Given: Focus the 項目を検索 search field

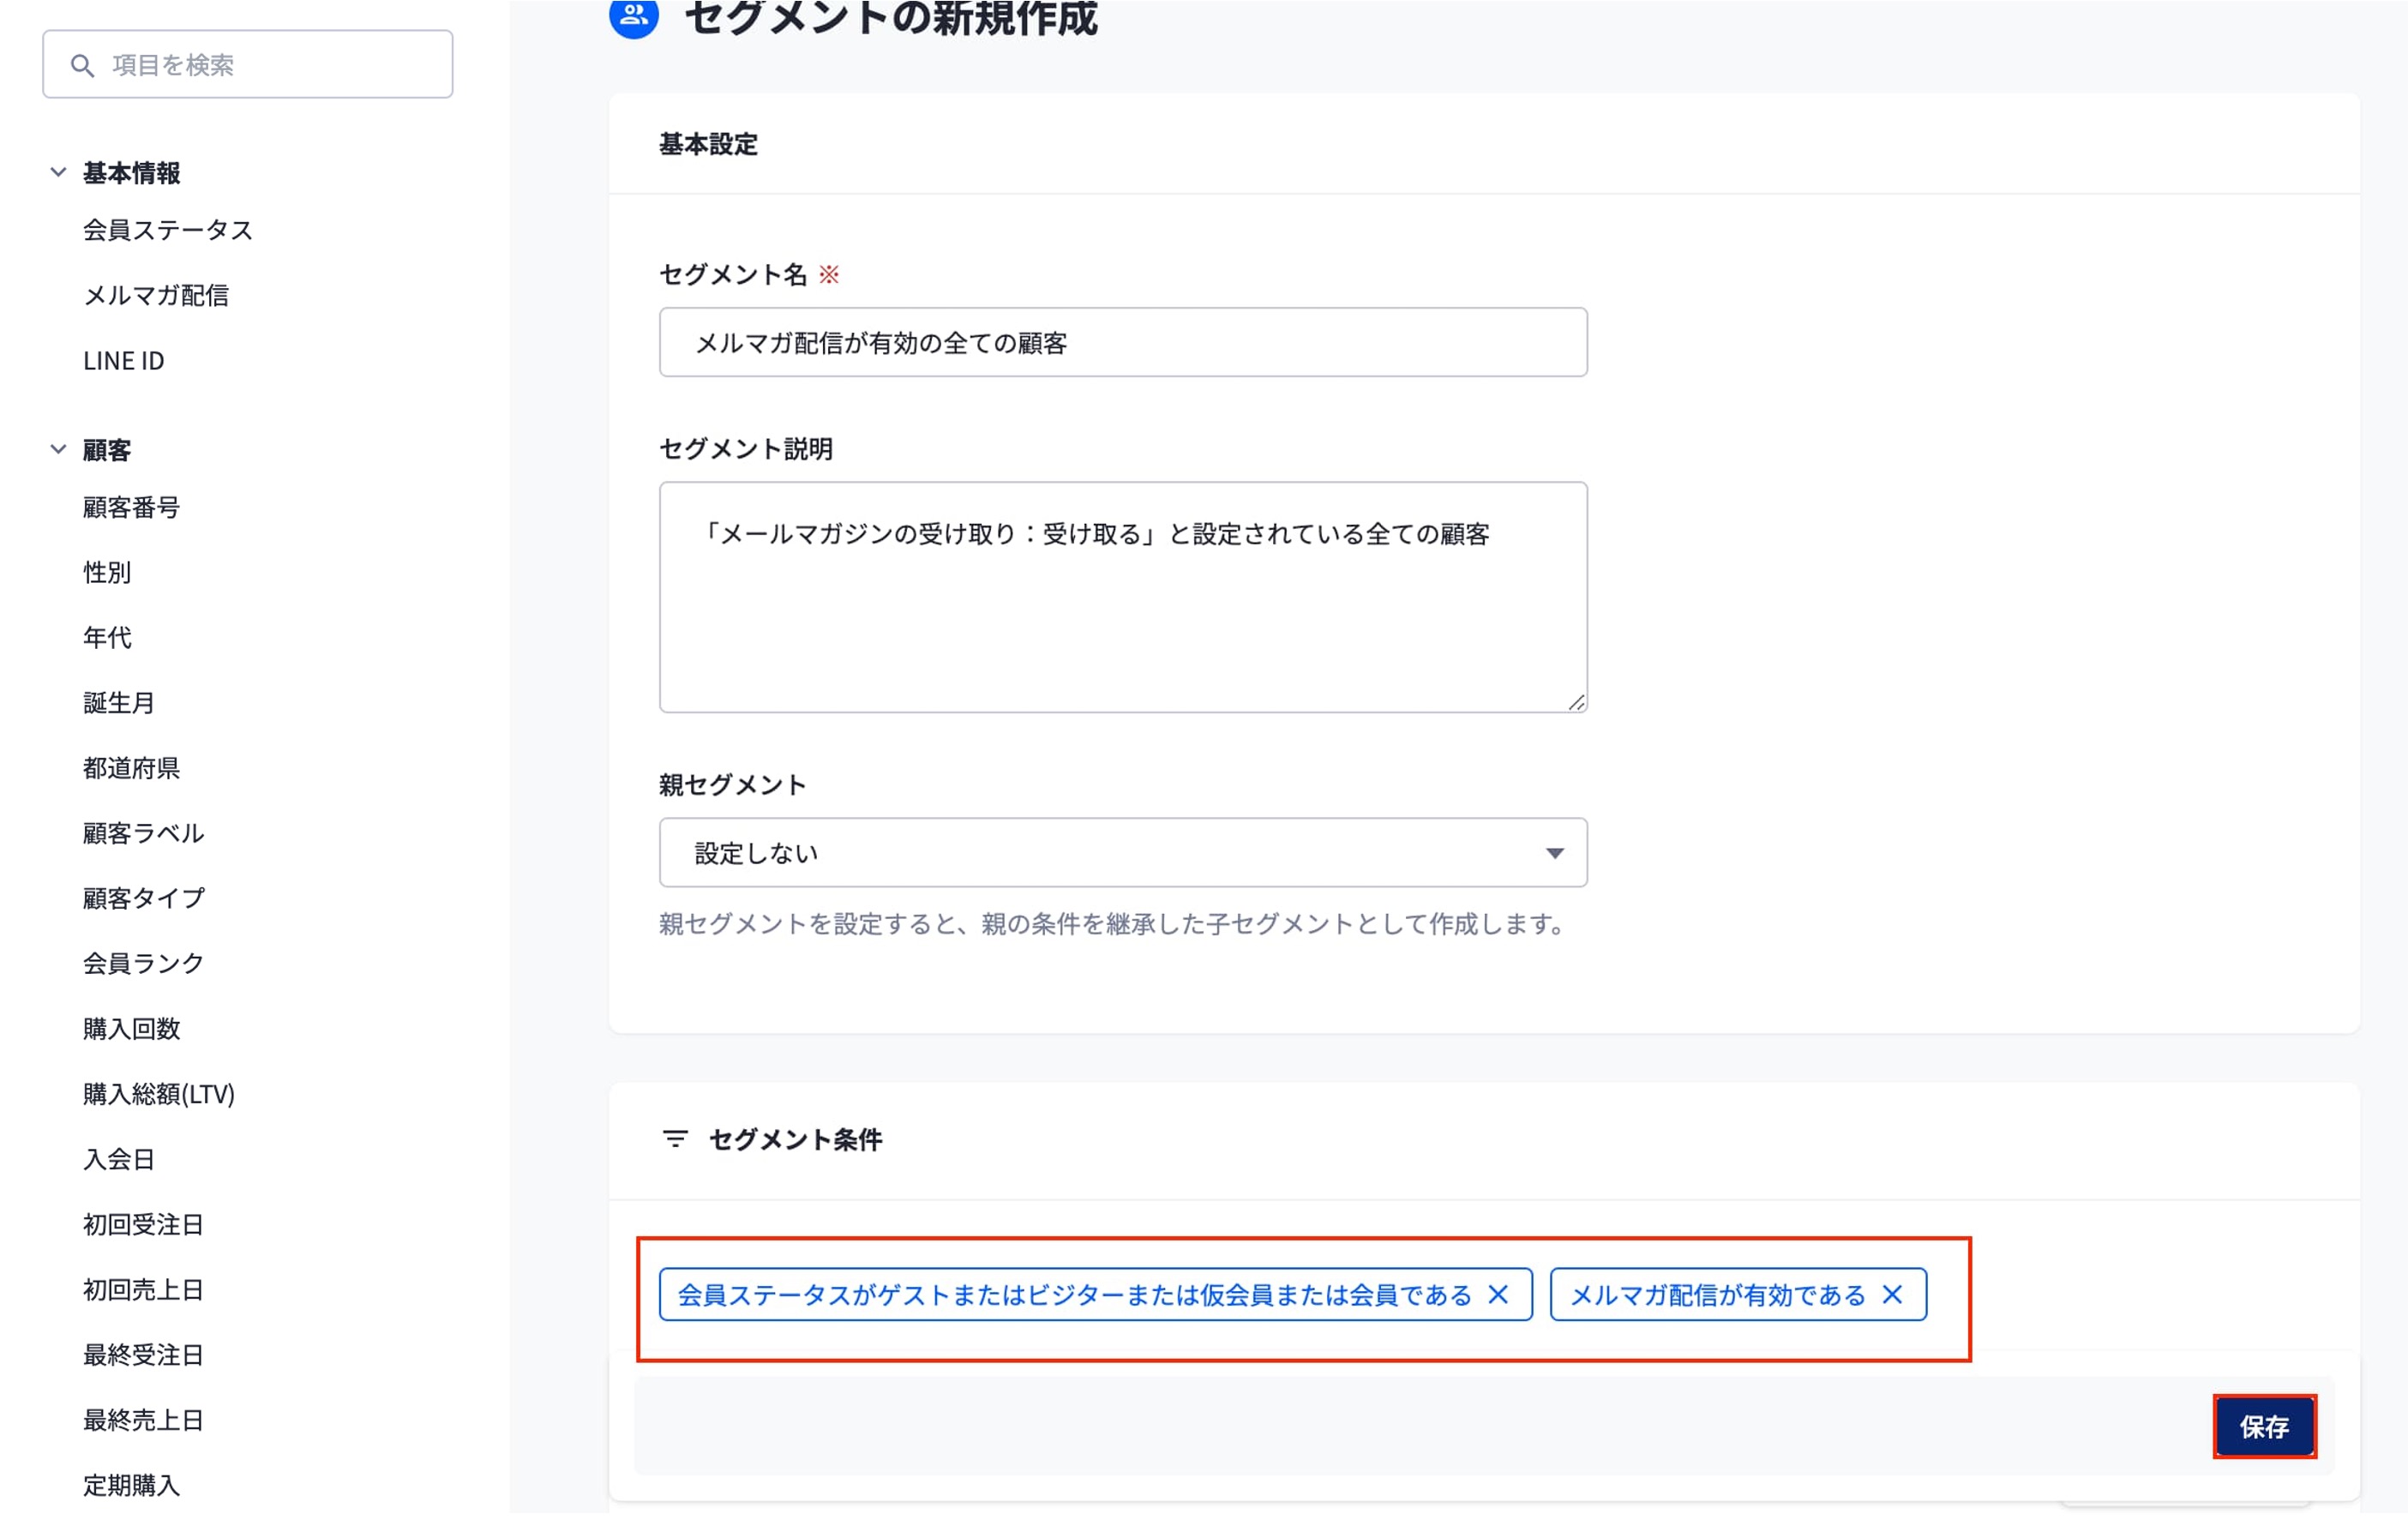Looking at the screenshot, I should [x=270, y=65].
